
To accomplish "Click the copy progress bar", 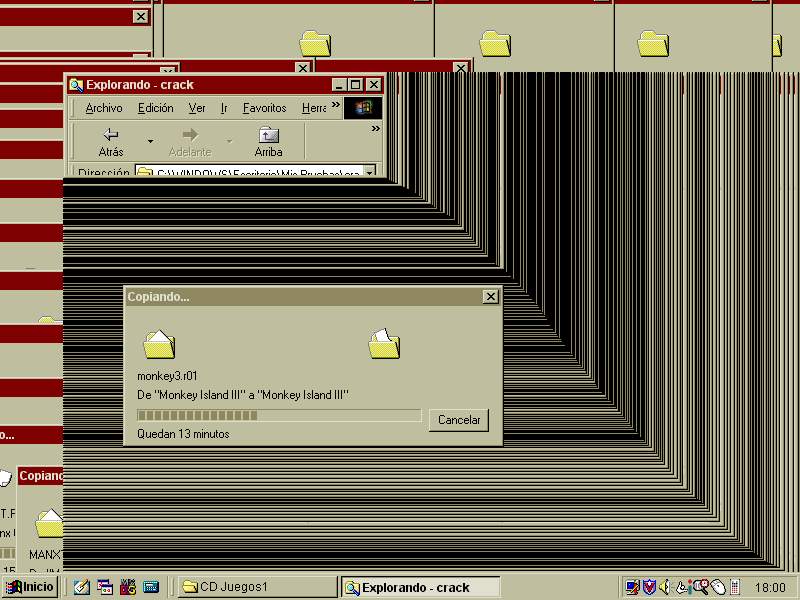I will [x=279, y=415].
